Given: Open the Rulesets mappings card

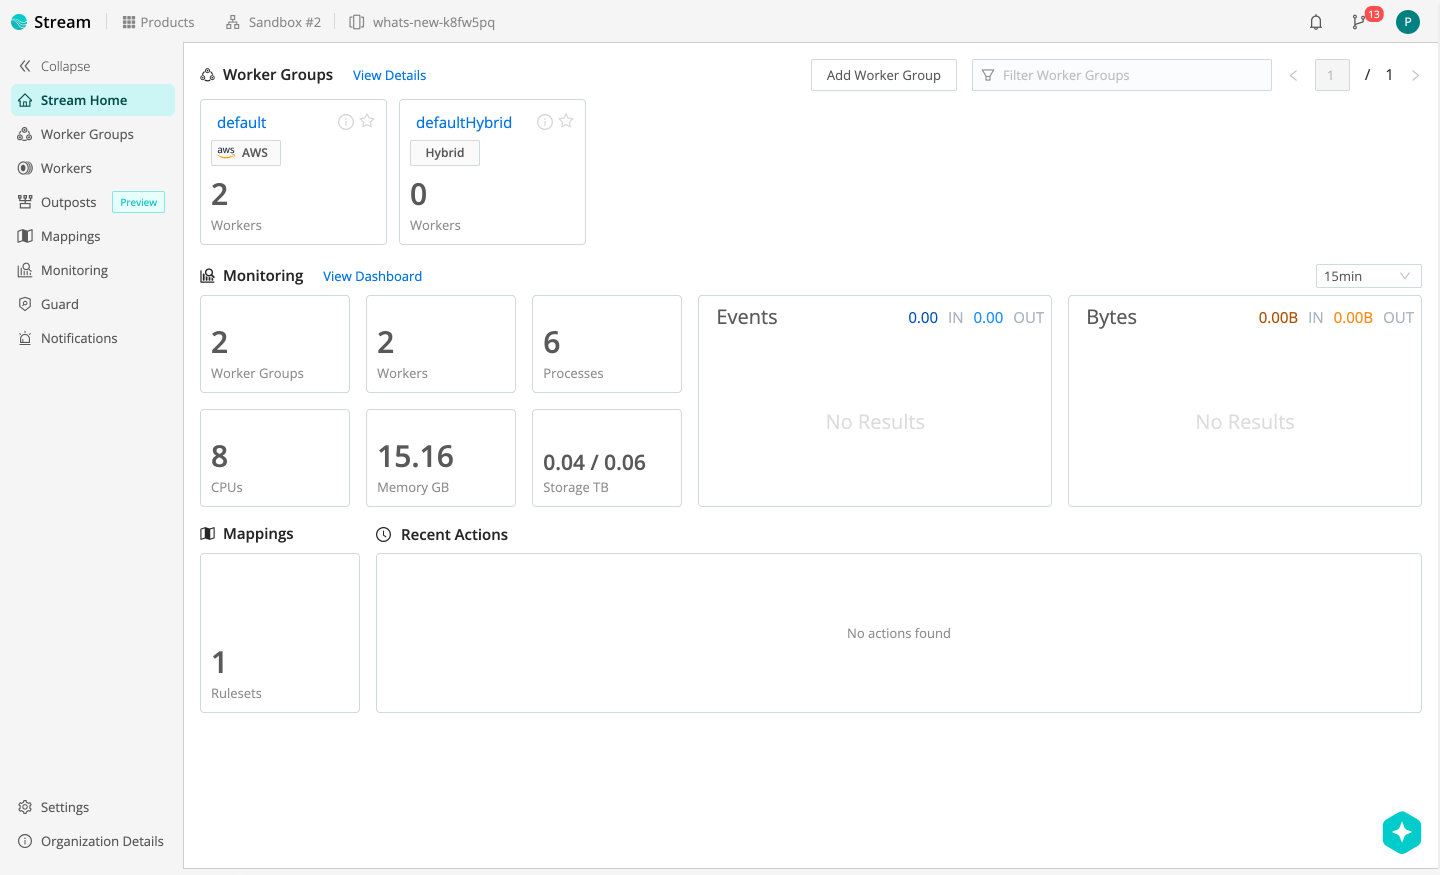Looking at the screenshot, I should coord(280,633).
